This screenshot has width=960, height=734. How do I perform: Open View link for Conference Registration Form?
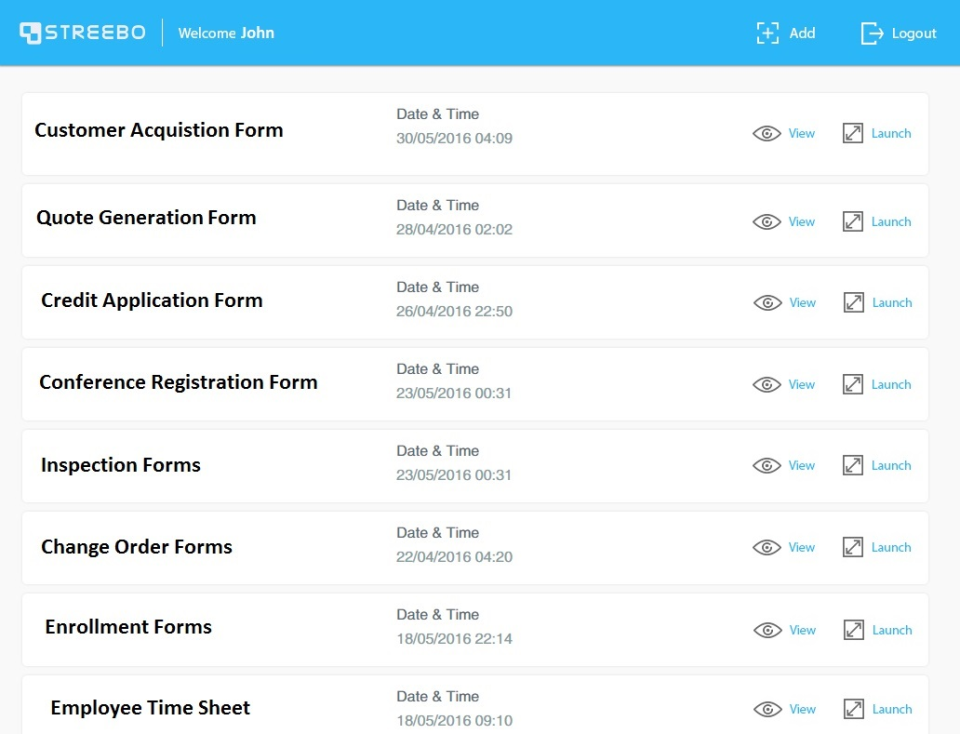801,384
